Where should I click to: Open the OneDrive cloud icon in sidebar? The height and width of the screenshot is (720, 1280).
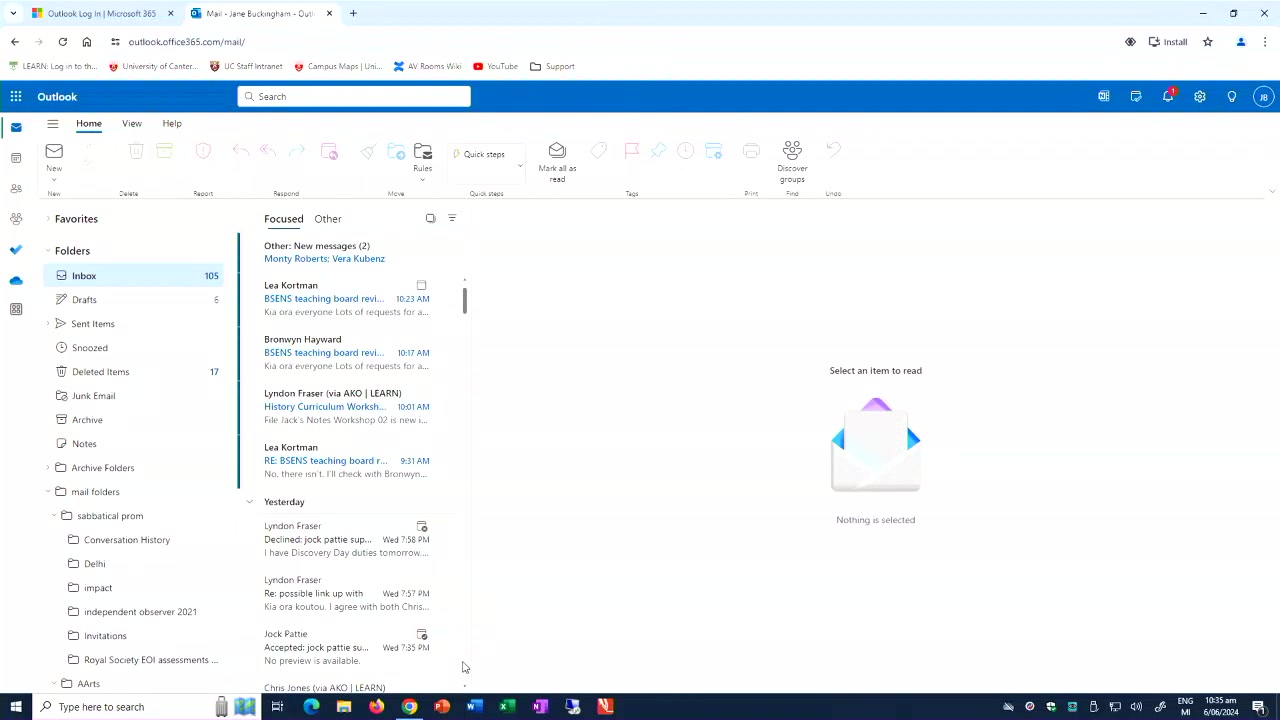click(x=16, y=280)
